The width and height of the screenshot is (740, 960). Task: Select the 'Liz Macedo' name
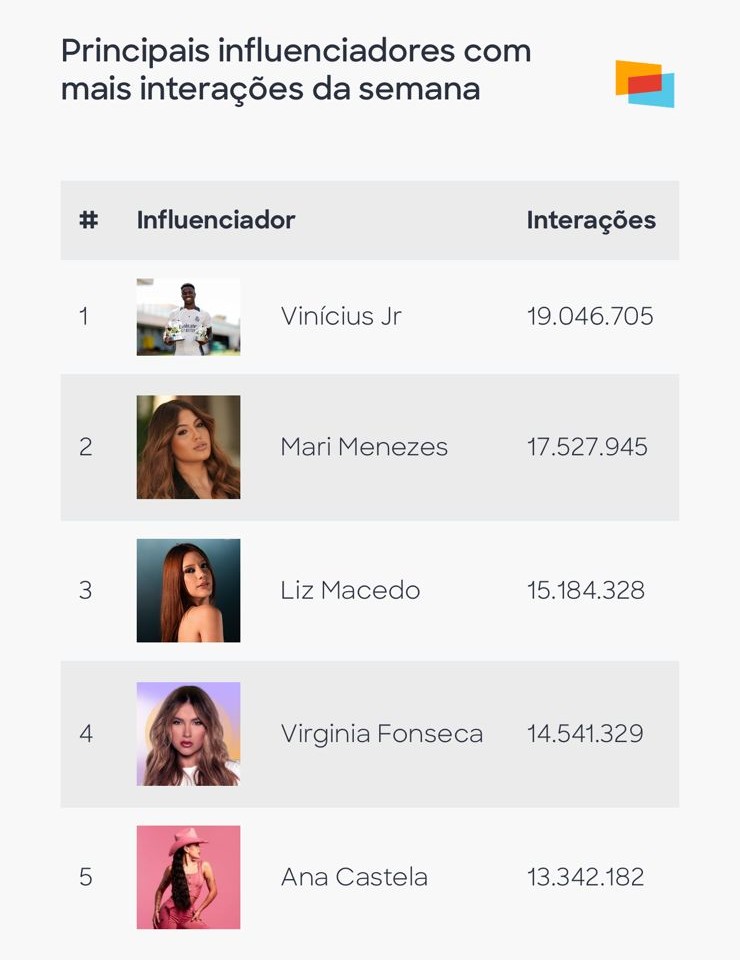(350, 590)
